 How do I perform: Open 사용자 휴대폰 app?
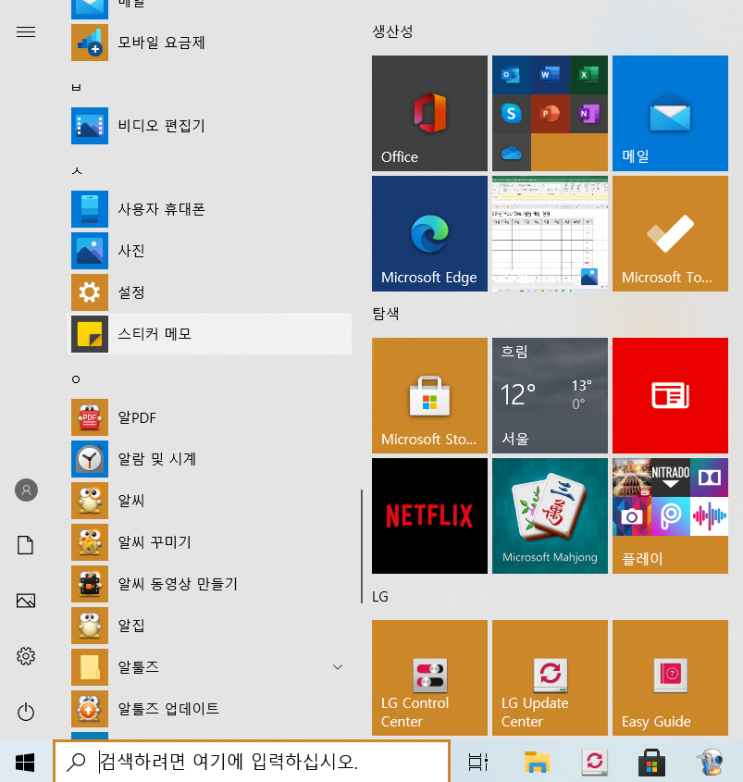(x=209, y=209)
